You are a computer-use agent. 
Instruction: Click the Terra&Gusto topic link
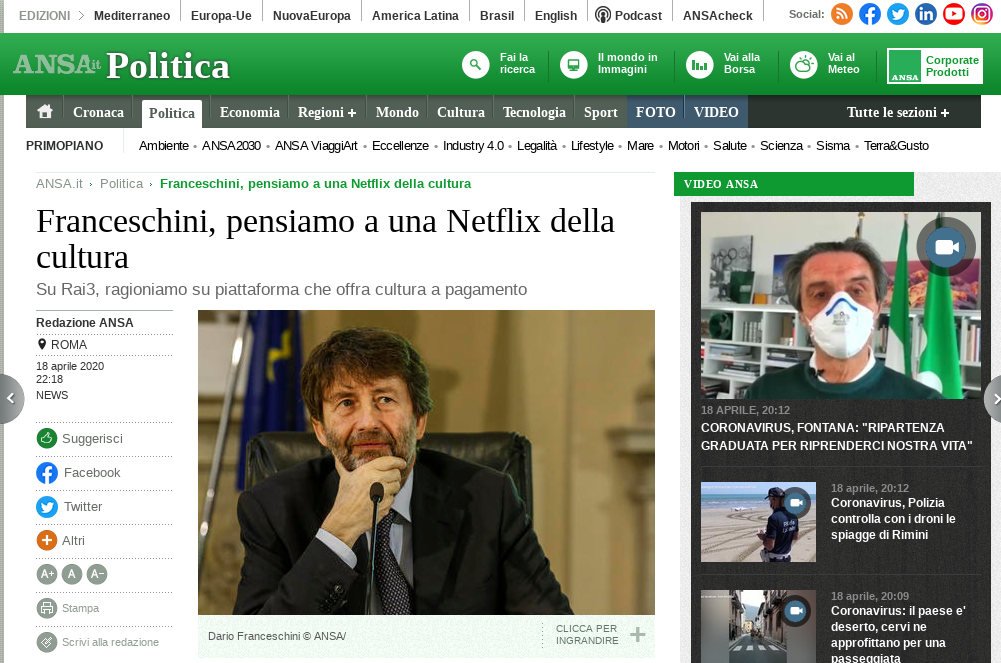896,145
